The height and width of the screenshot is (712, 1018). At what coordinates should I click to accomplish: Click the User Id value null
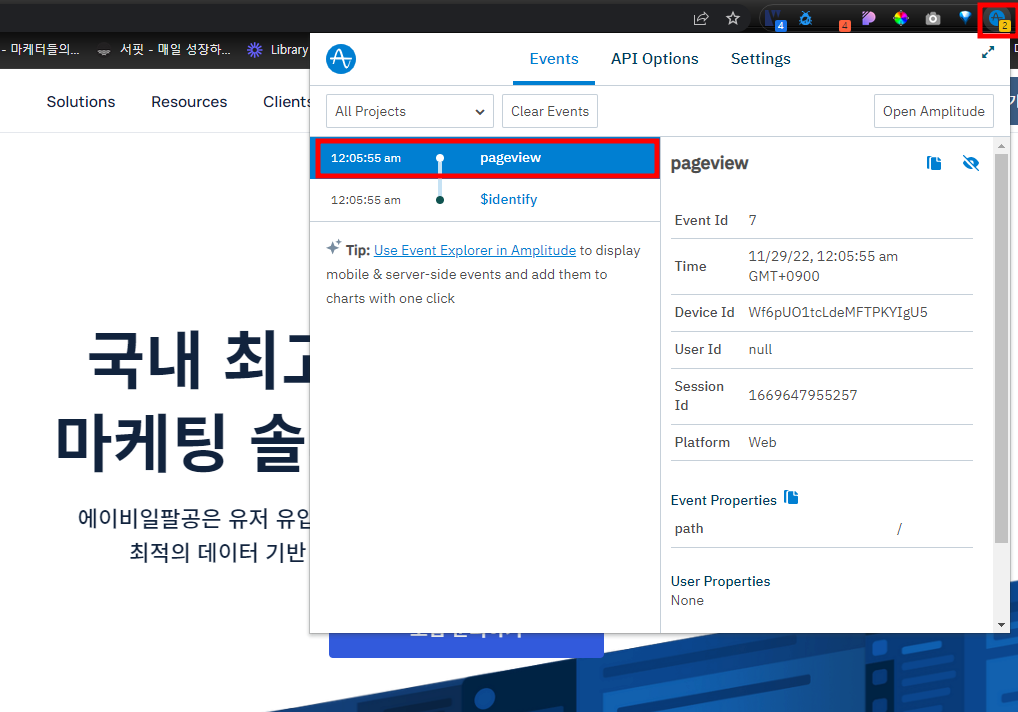pos(760,349)
